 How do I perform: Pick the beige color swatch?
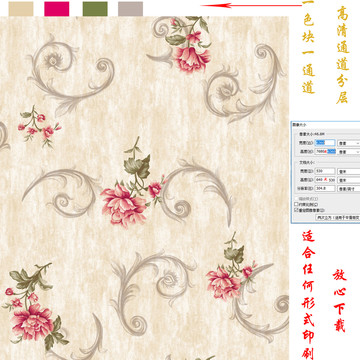tap(21, 9)
